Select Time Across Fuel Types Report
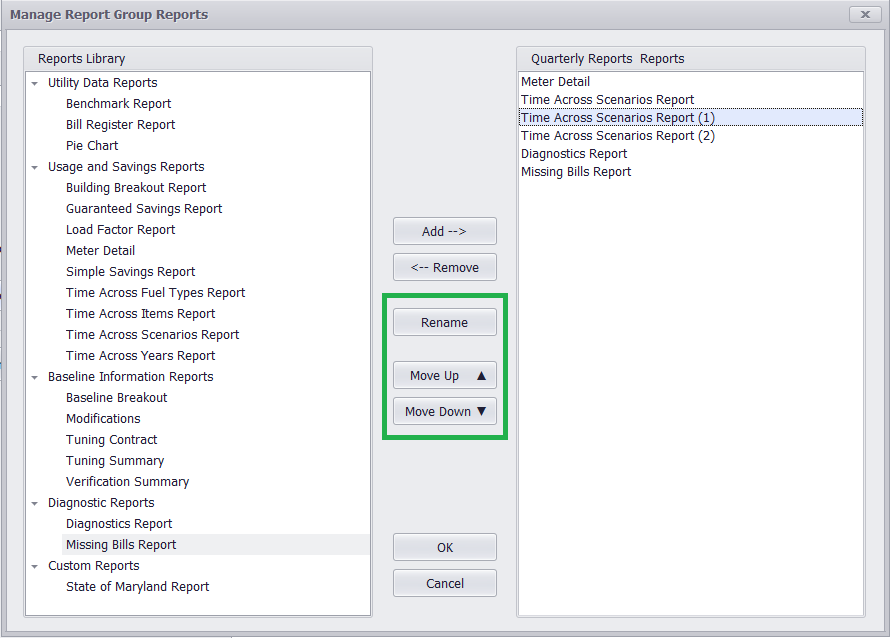Screen dimensions: 891x638 pos(155,293)
